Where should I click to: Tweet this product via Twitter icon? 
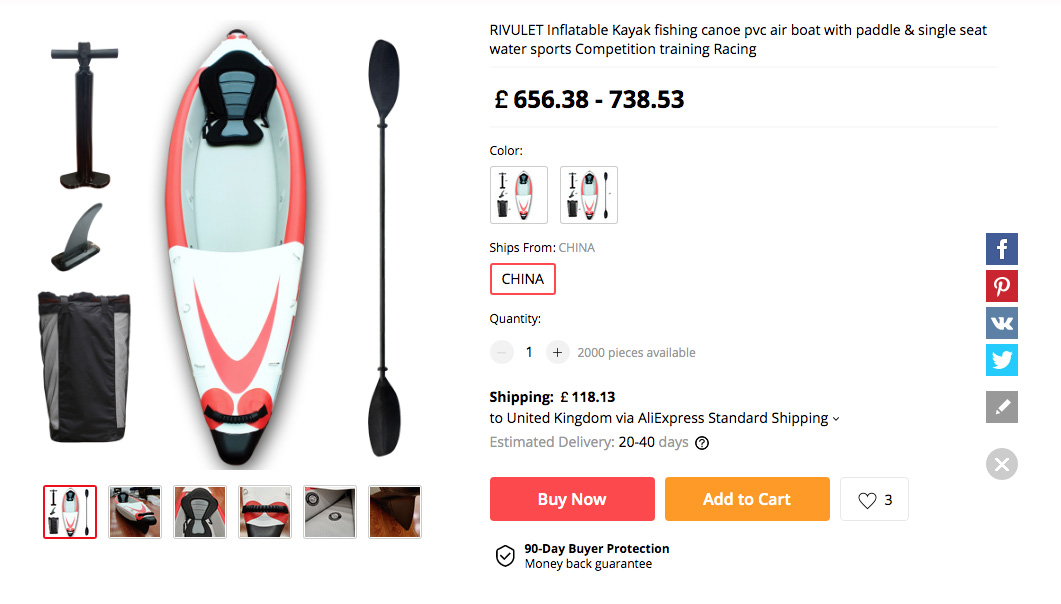(x=1001, y=360)
